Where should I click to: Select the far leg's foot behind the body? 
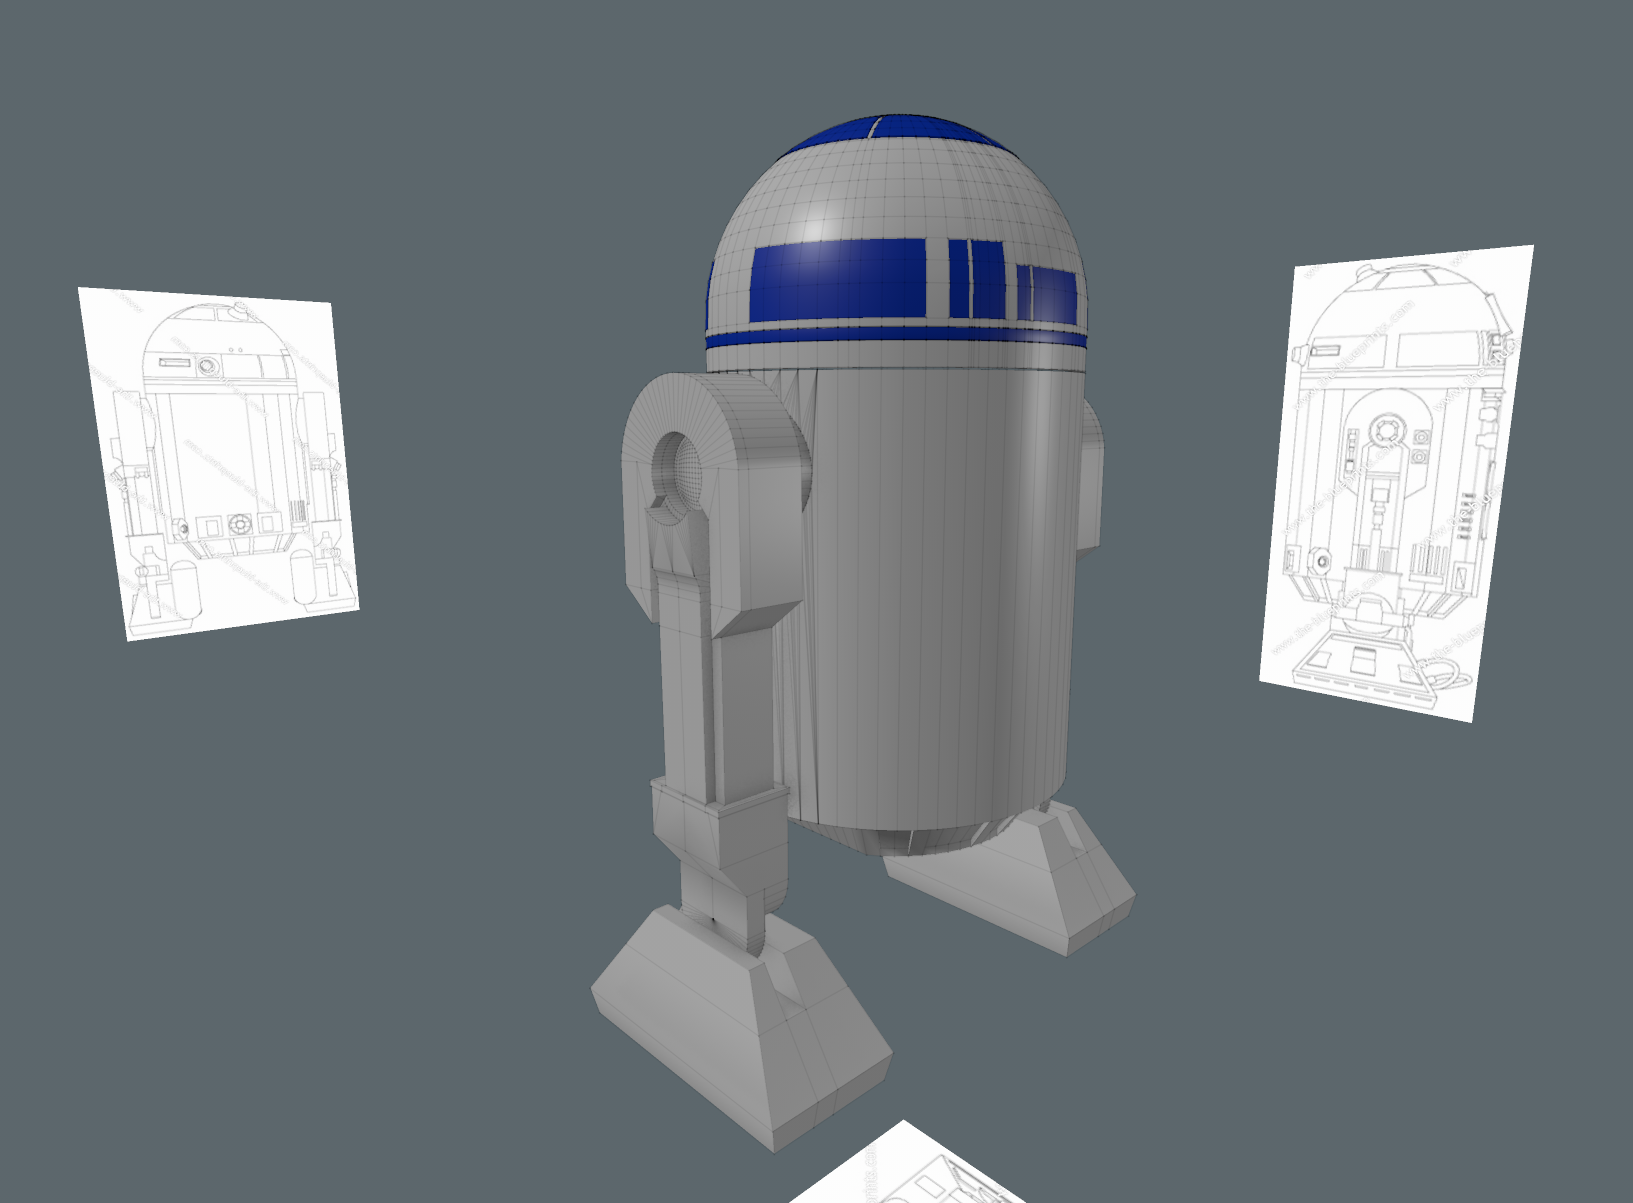(x=1010, y=878)
